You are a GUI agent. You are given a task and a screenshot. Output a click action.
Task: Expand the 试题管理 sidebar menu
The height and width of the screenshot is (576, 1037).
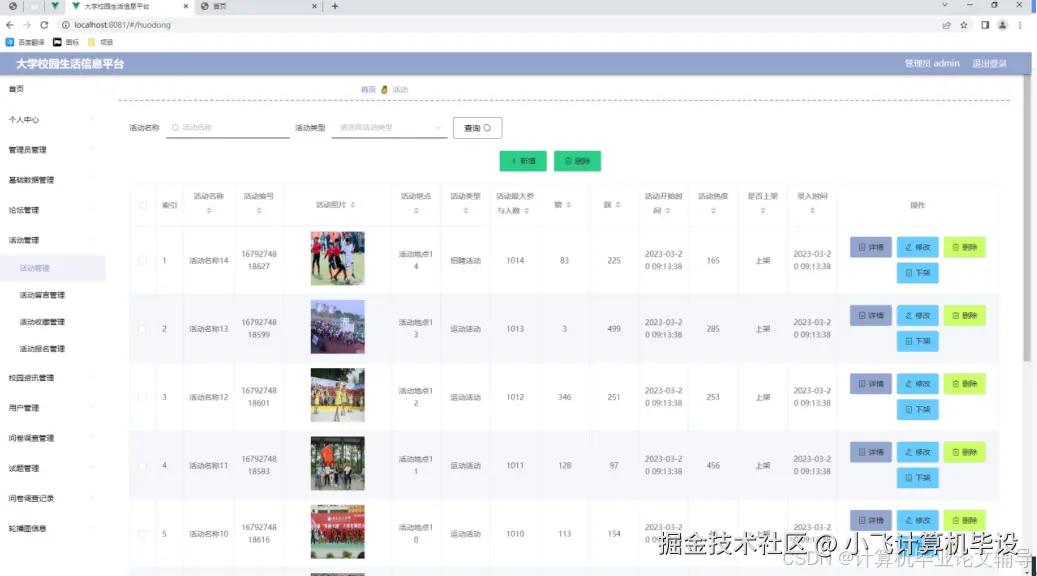point(52,468)
